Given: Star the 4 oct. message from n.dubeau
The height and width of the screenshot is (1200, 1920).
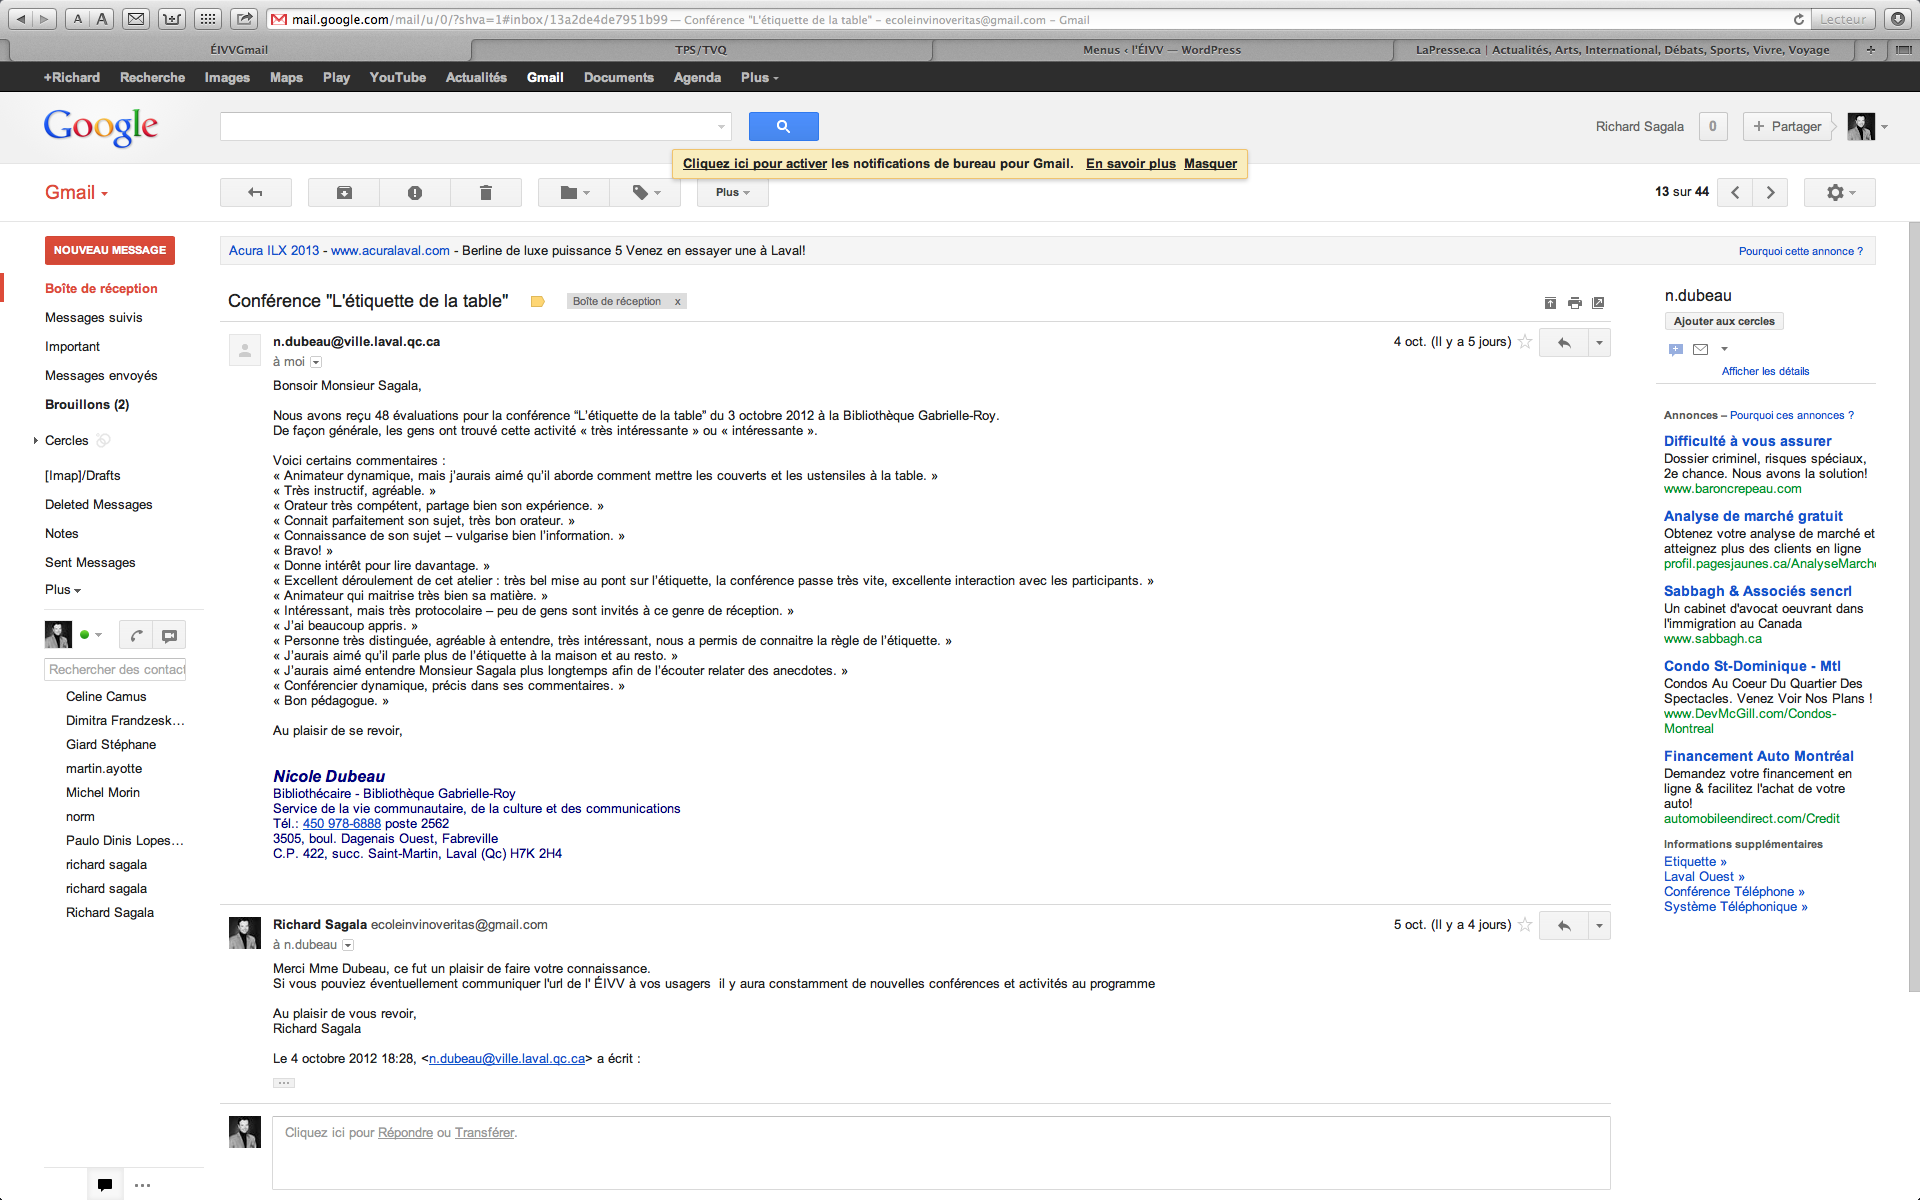Looking at the screenshot, I should (1525, 342).
